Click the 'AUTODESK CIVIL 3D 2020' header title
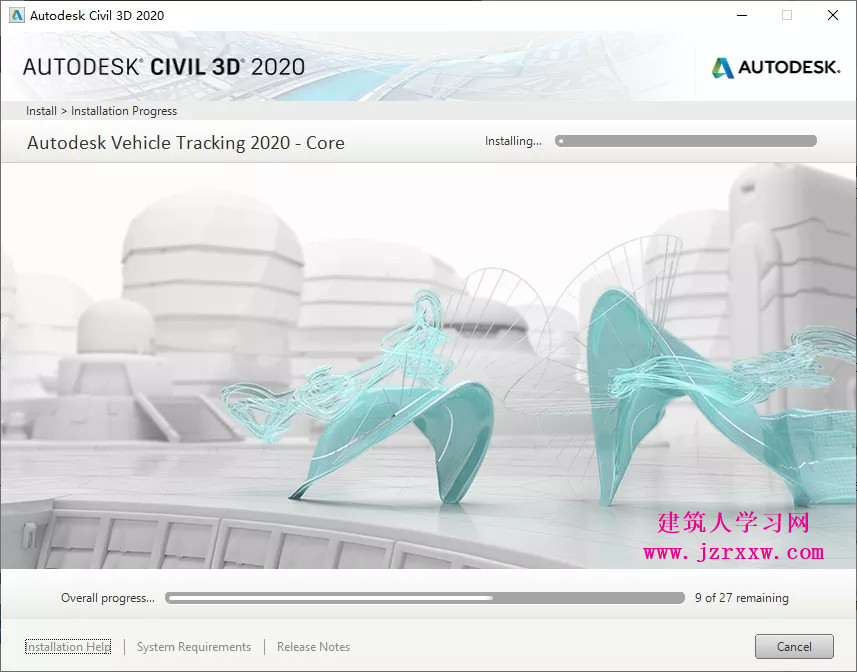Image resolution: width=857 pixels, height=672 pixels. [x=164, y=67]
